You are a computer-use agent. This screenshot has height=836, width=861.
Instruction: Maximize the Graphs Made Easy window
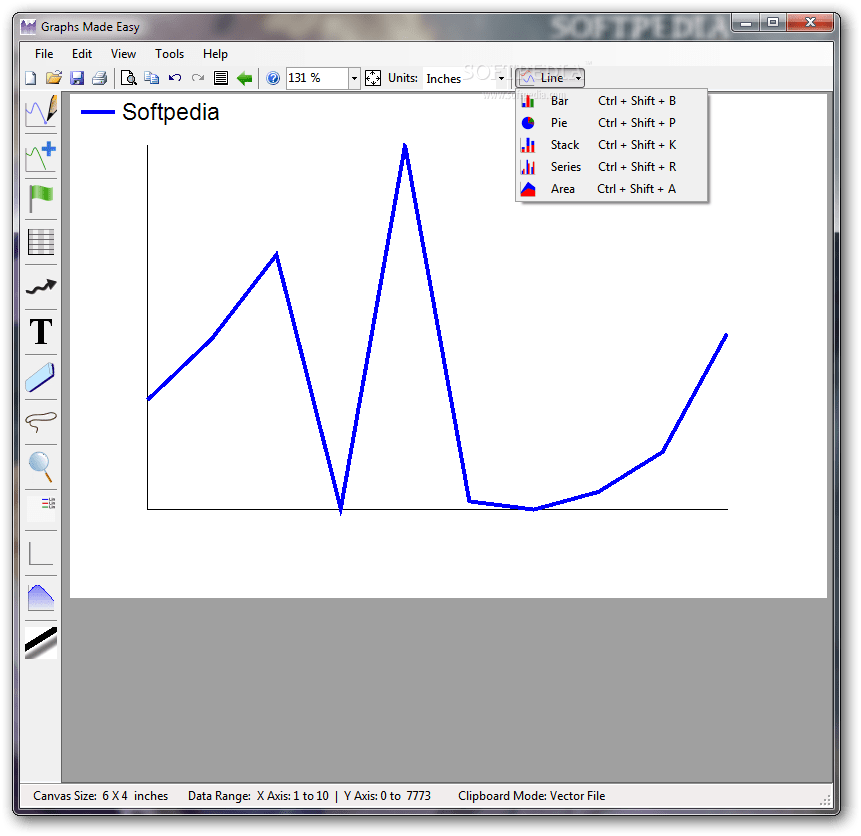(x=773, y=23)
